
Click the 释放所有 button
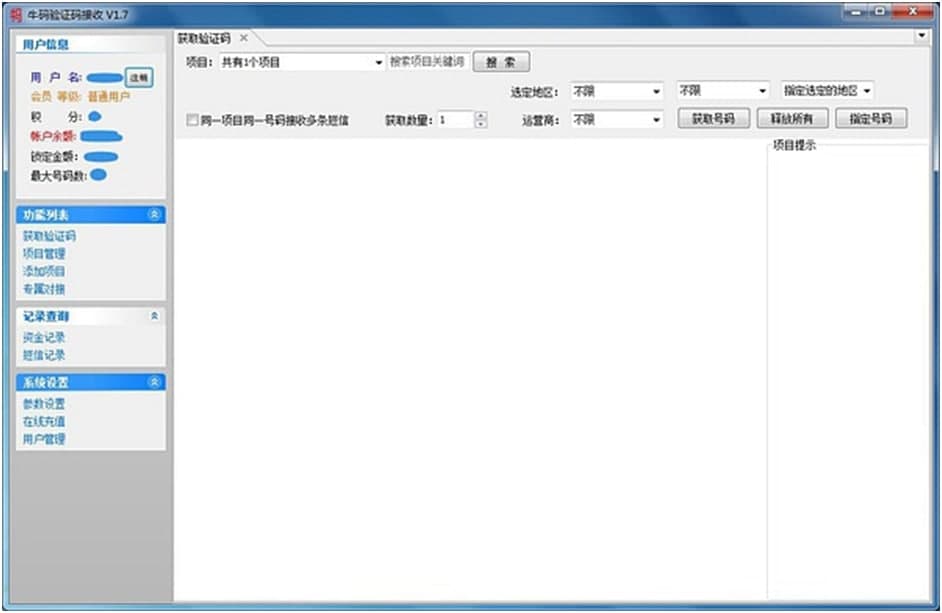(792, 118)
